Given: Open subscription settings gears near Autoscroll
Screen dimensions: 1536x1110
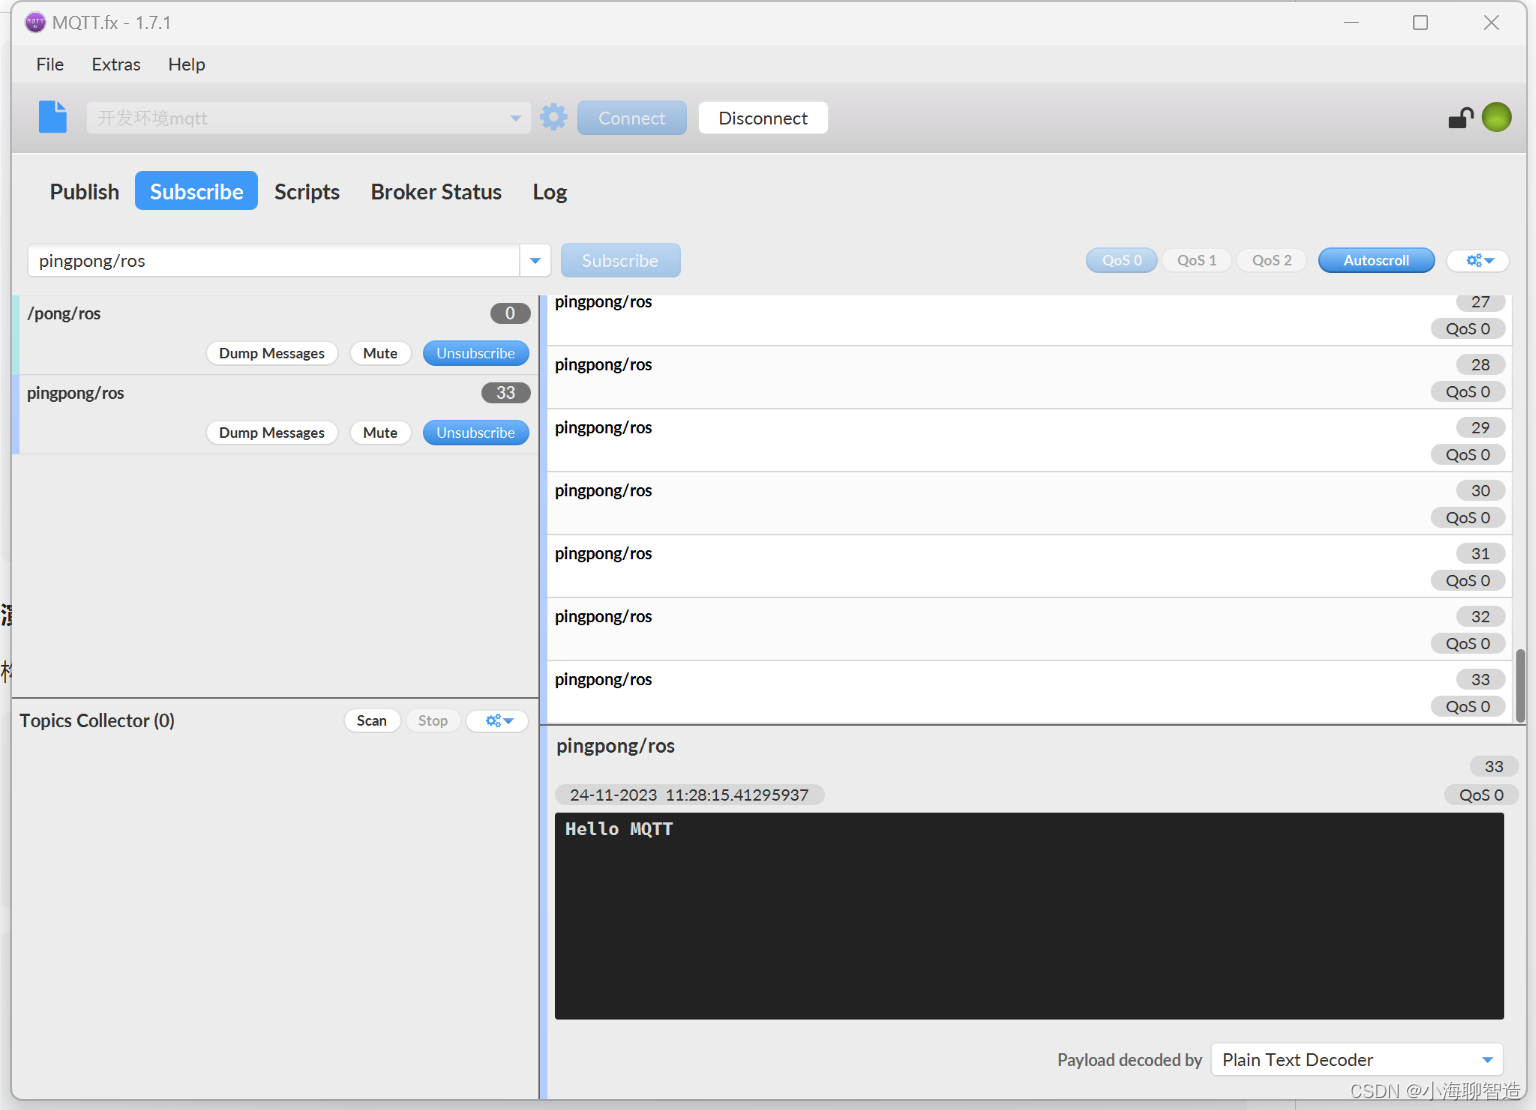Looking at the screenshot, I should (1477, 260).
